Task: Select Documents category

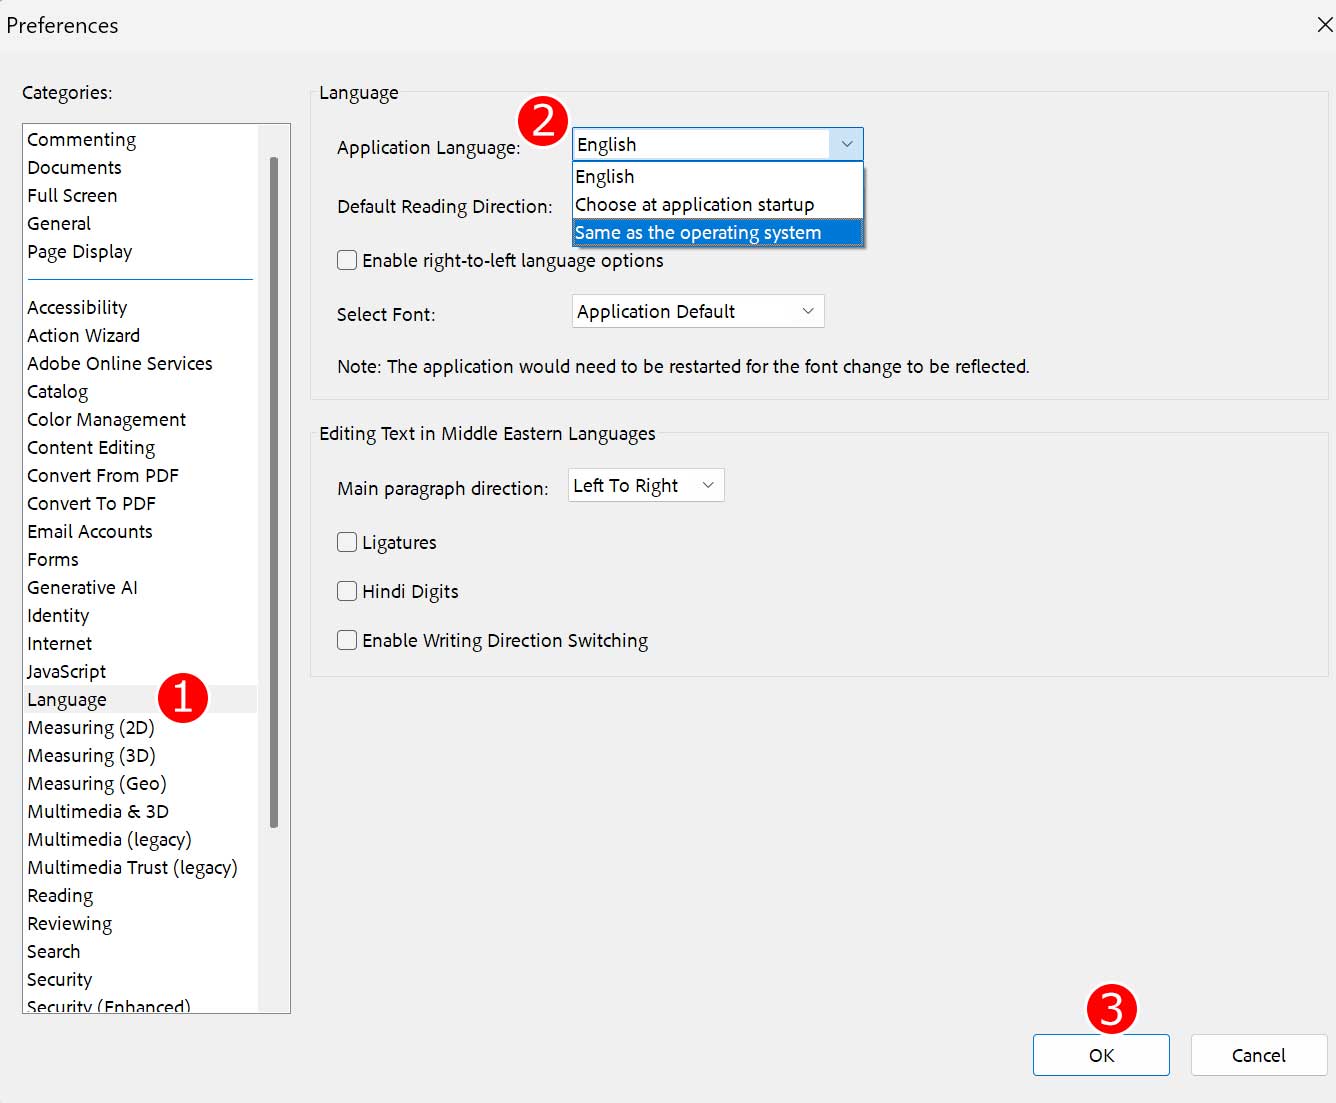Action: [x=75, y=168]
